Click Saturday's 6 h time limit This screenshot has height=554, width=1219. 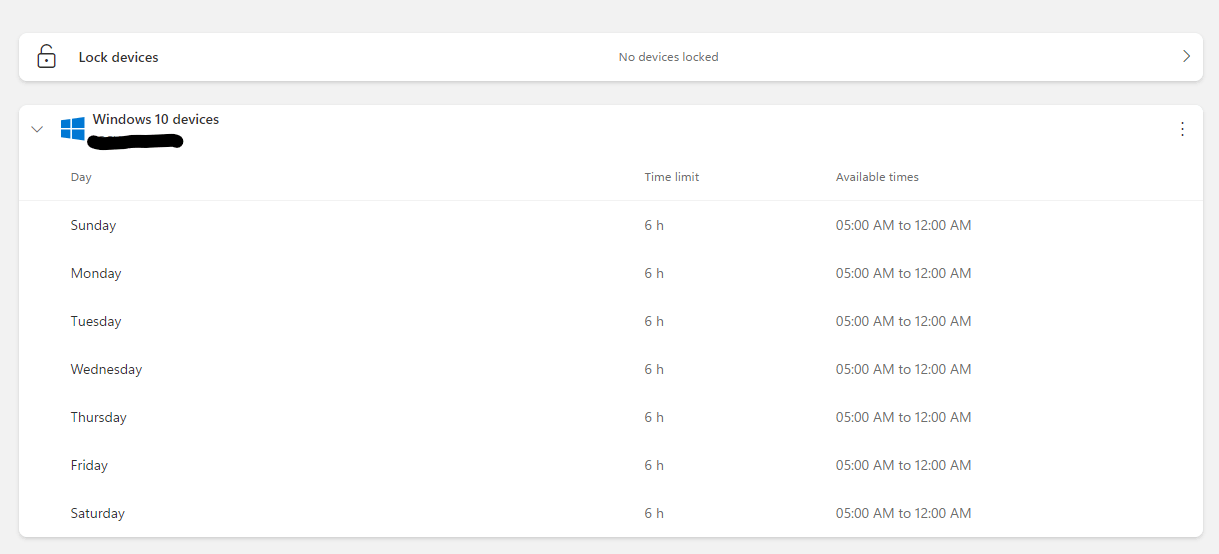coord(654,513)
